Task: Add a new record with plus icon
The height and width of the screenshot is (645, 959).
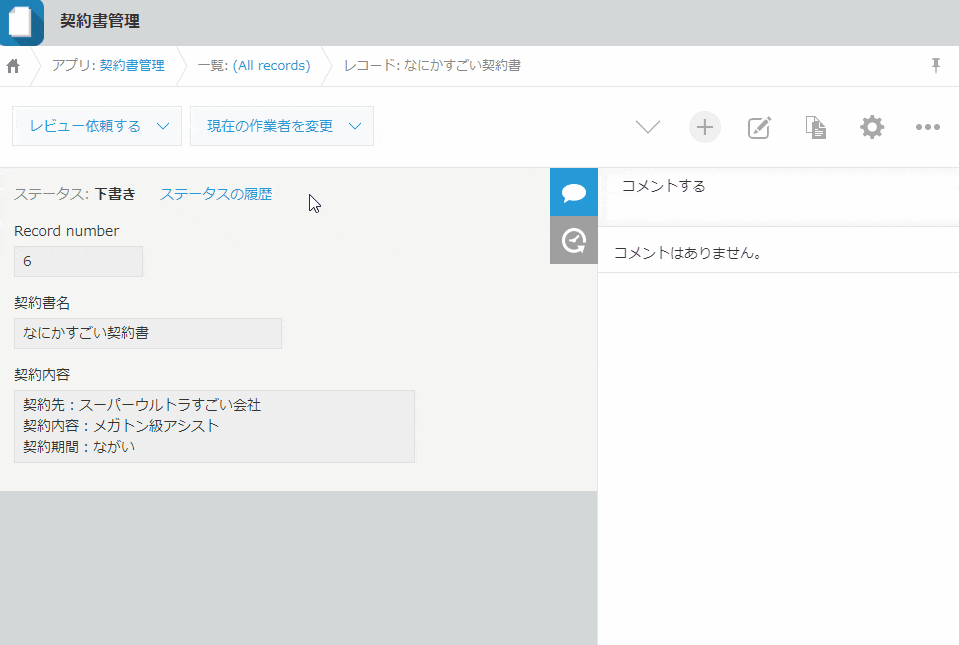Action: click(705, 127)
